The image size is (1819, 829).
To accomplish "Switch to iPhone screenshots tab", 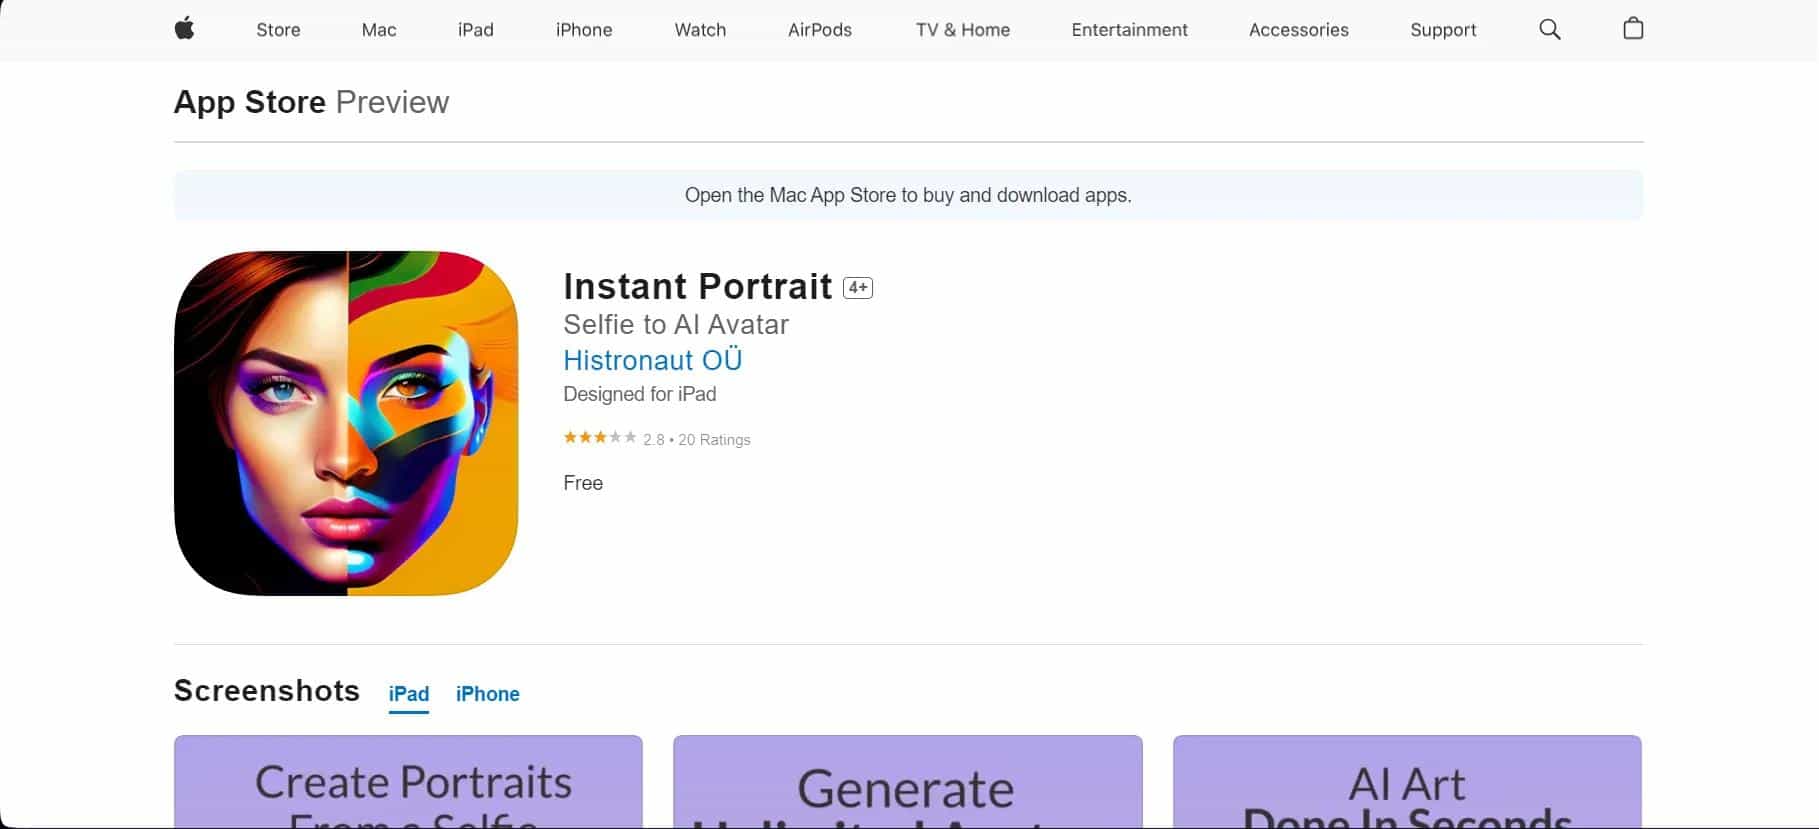I will point(487,694).
